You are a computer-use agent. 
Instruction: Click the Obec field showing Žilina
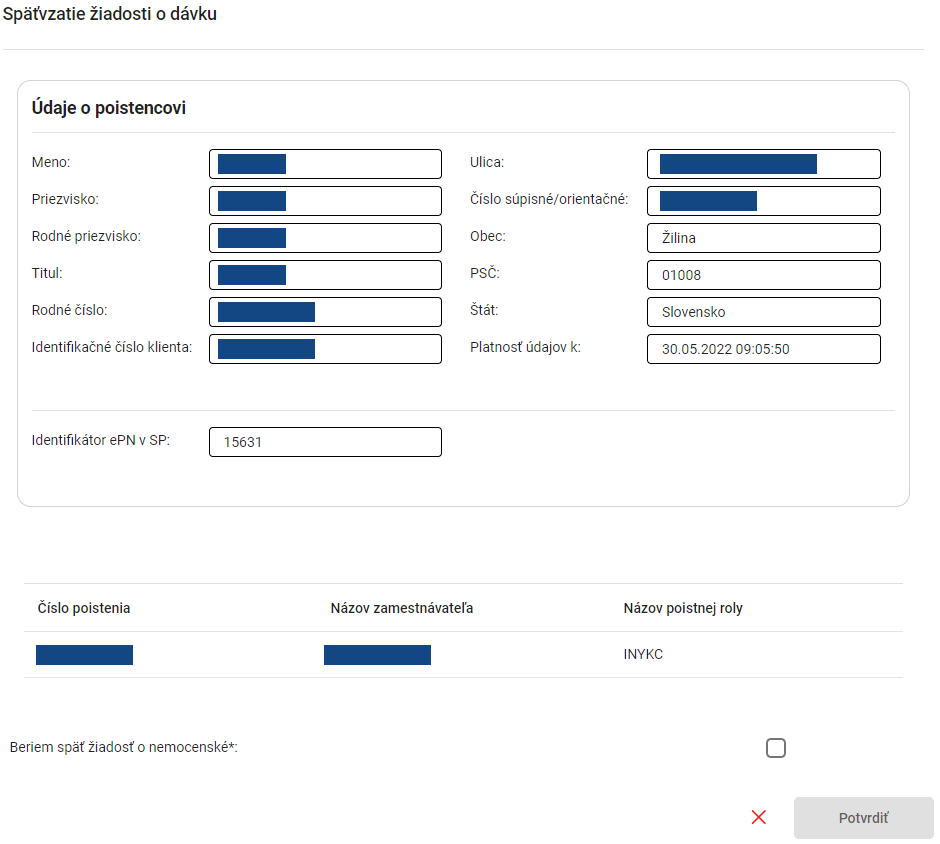pos(764,238)
